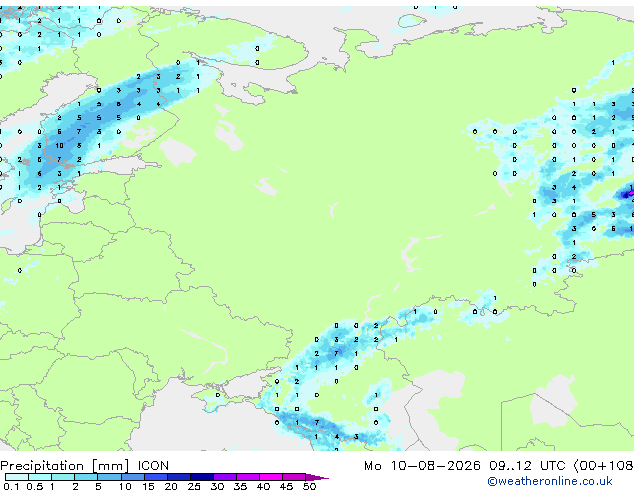The width and height of the screenshot is (634, 490).
Task: Click the 20–25 mm legend swatch
Action: point(179,477)
